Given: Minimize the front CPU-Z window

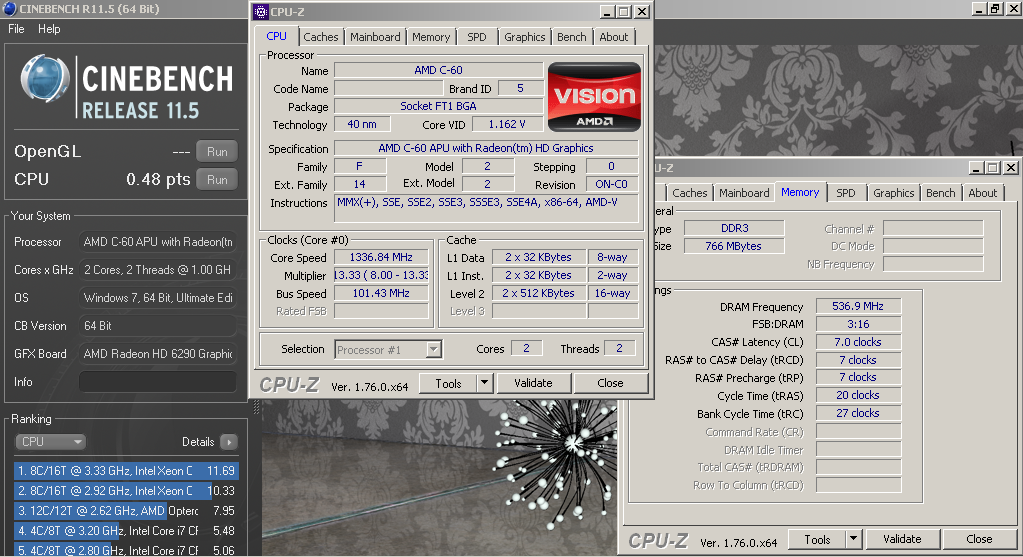Looking at the screenshot, I should (607, 12).
